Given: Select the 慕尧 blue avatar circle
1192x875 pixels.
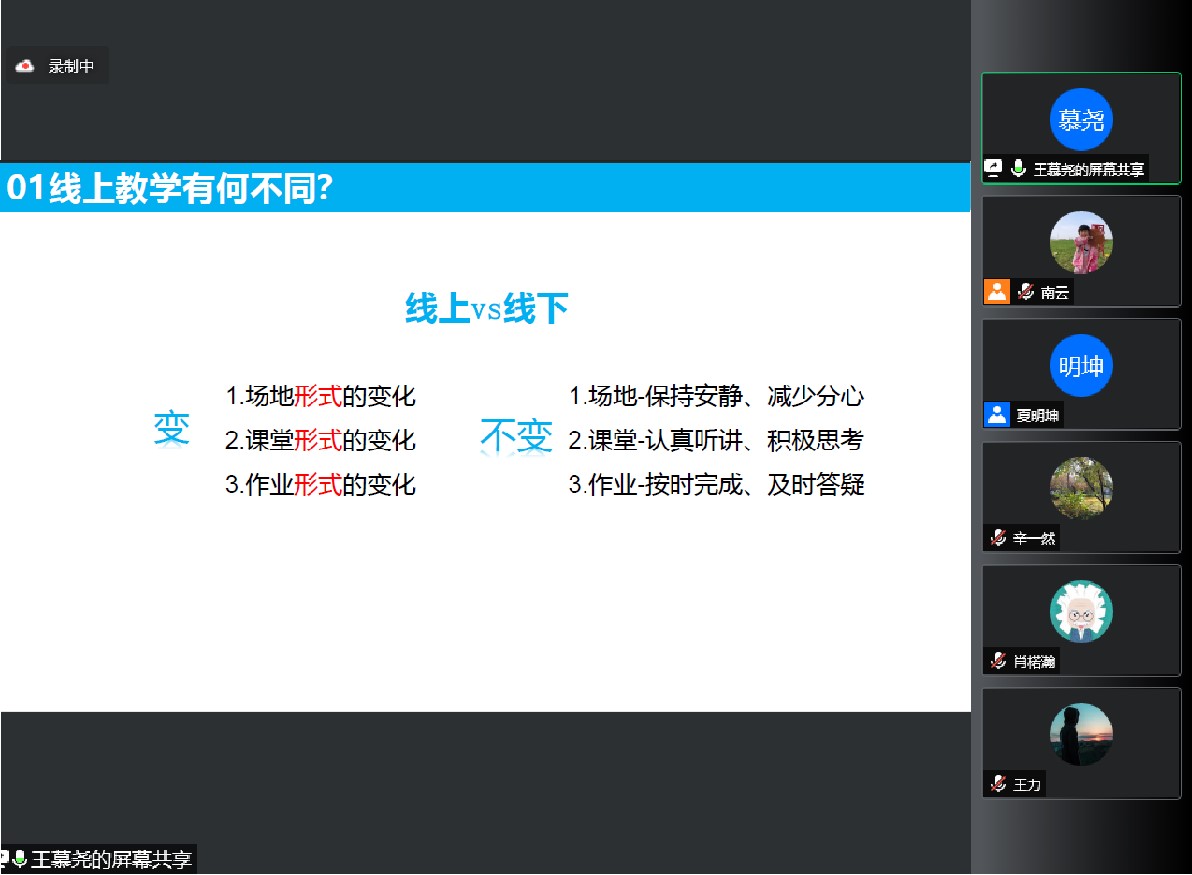Looking at the screenshot, I should [x=1081, y=120].
